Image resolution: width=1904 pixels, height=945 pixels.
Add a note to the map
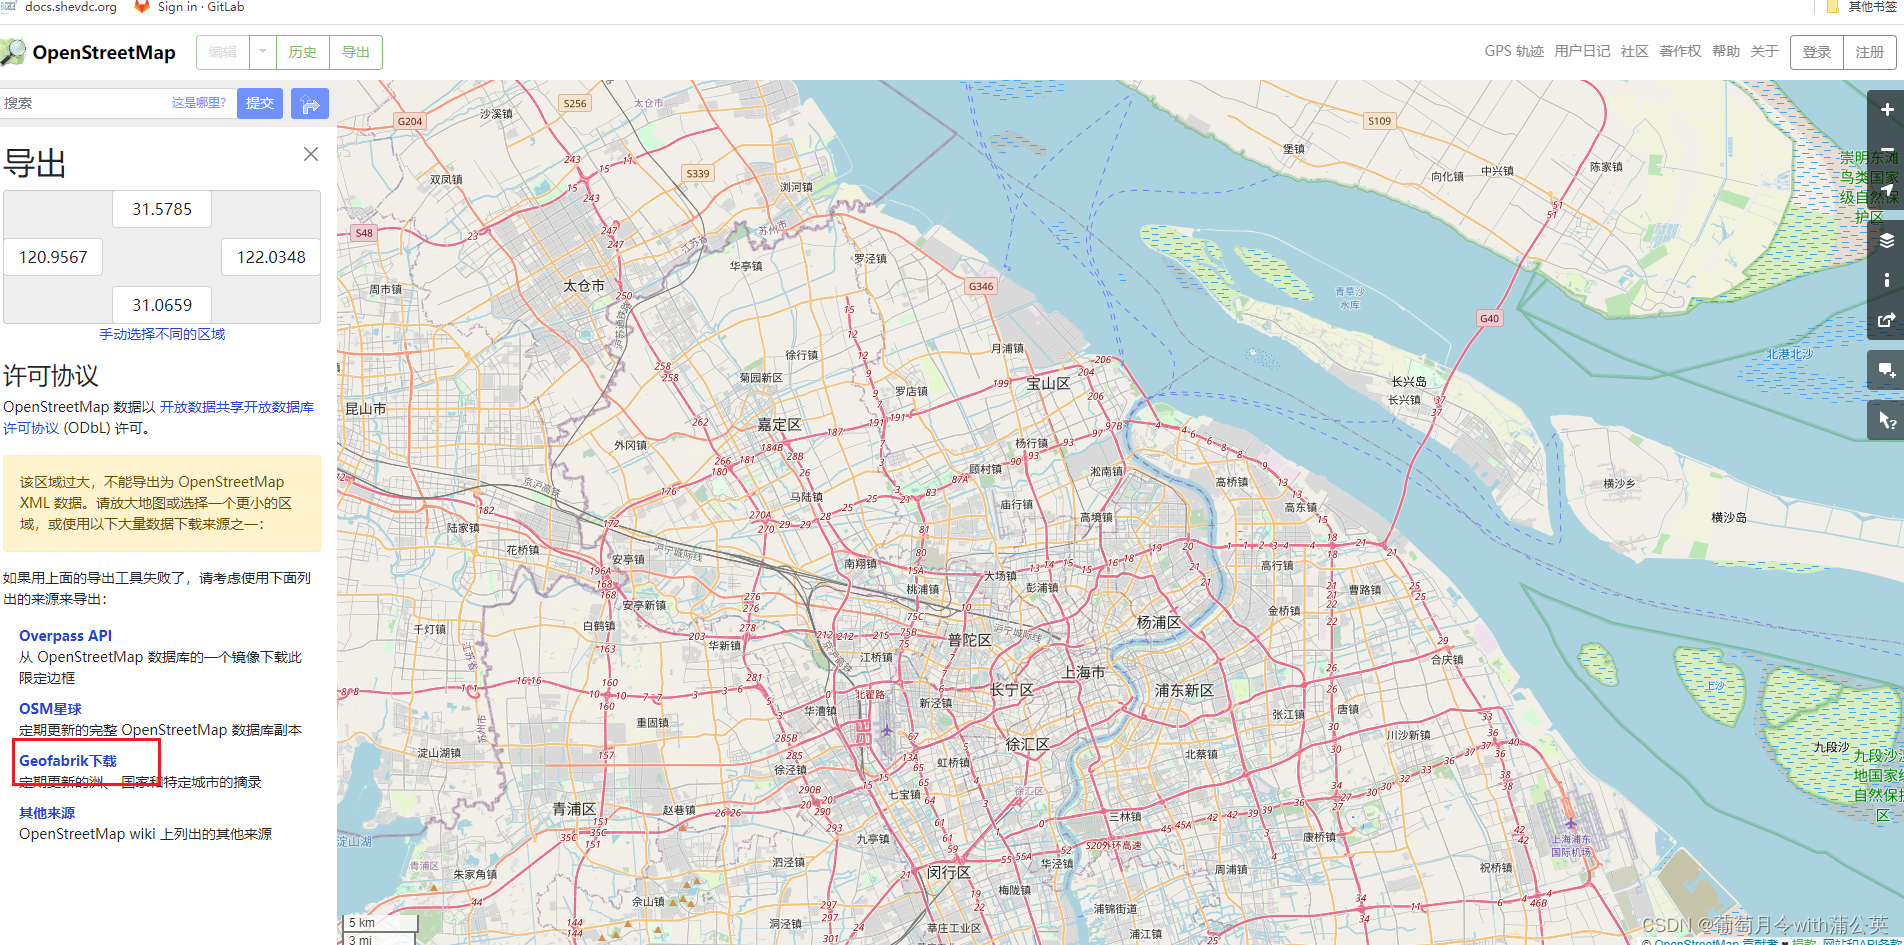(x=1886, y=370)
